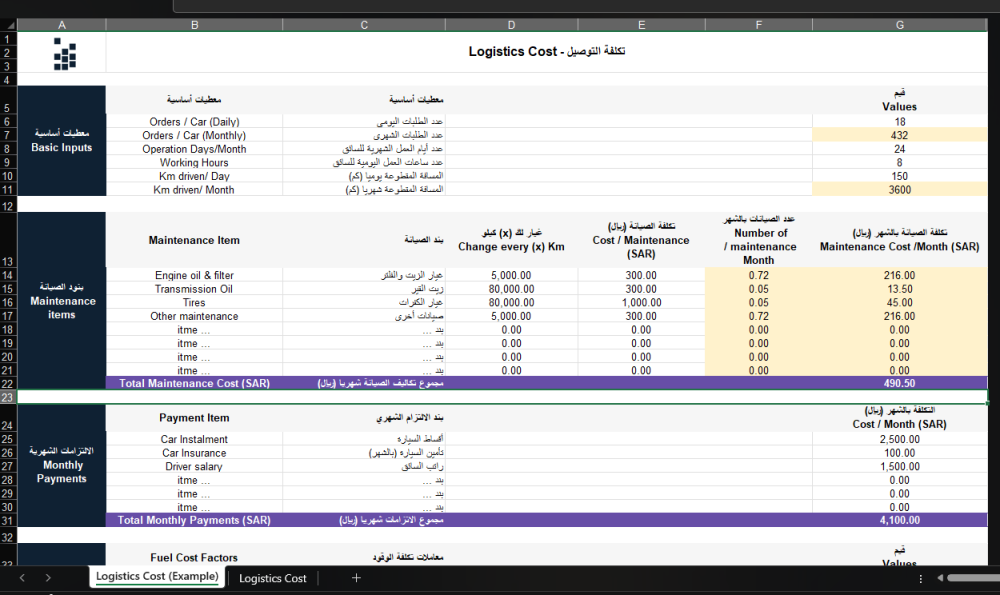Open the Logistics Cost (Example) sheet tab
The height and width of the screenshot is (595, 1000).
(156, 577)
